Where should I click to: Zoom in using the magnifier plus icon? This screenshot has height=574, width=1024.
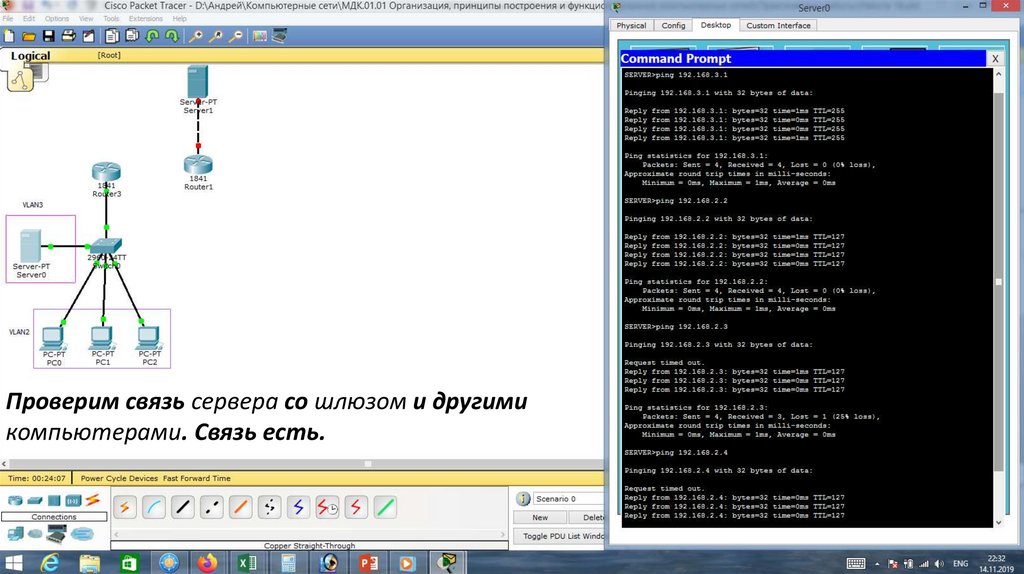pos(195,36)
